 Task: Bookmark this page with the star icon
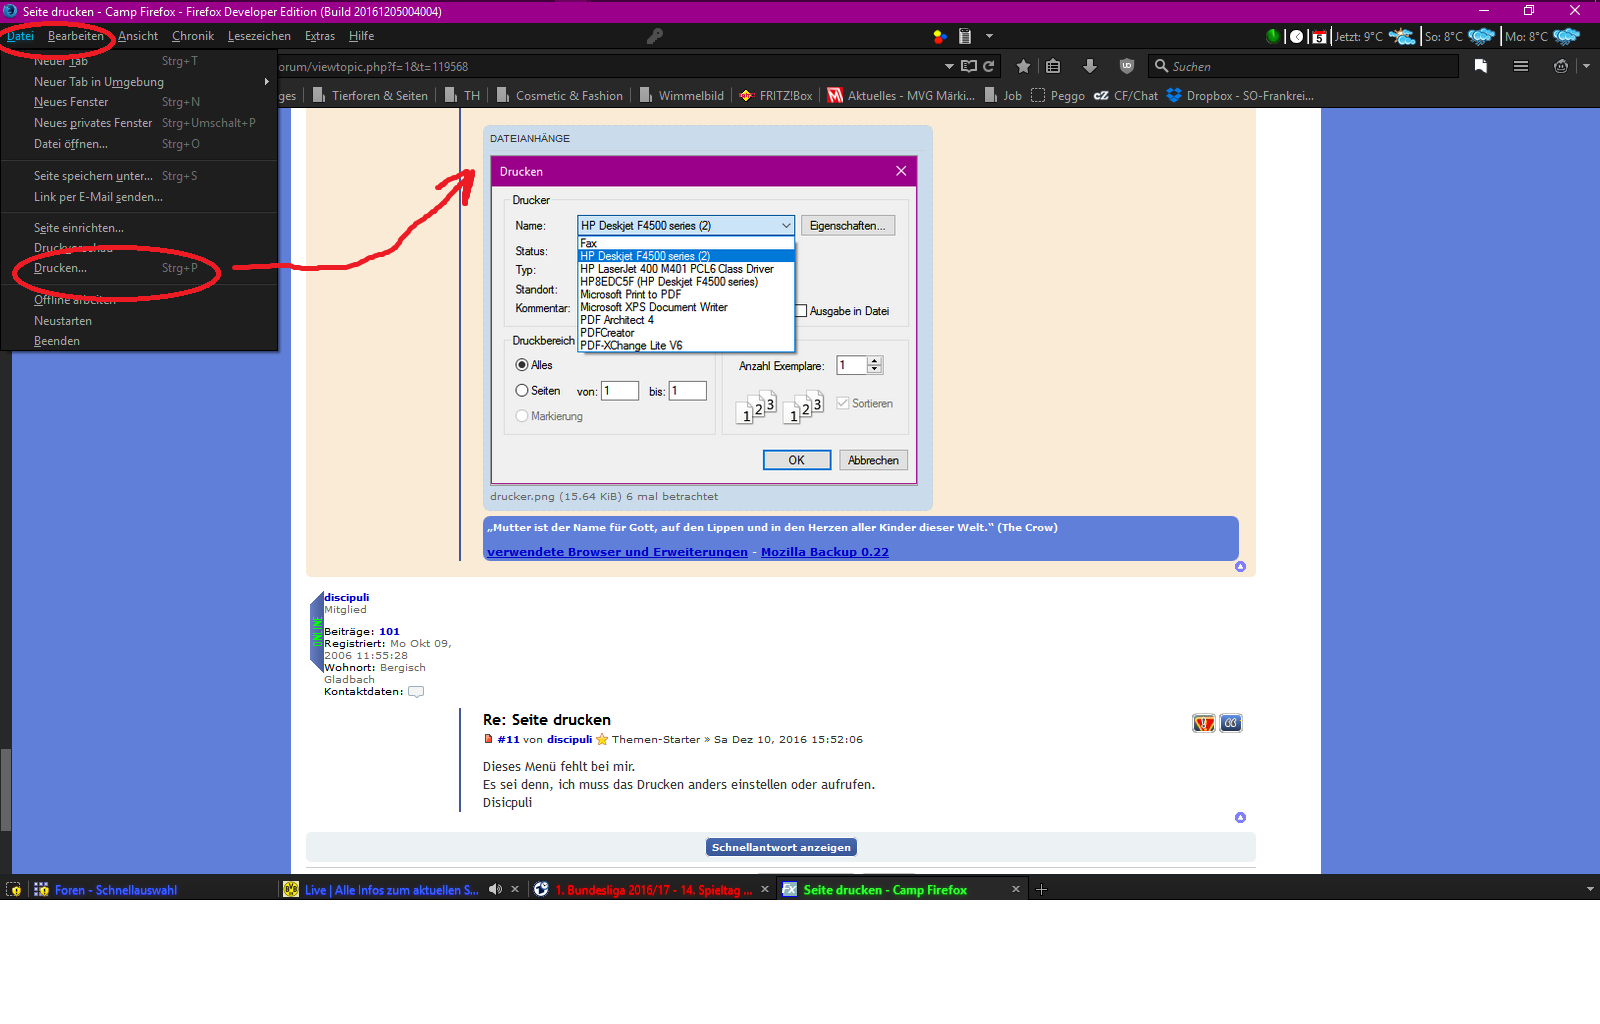(1023, 66)
